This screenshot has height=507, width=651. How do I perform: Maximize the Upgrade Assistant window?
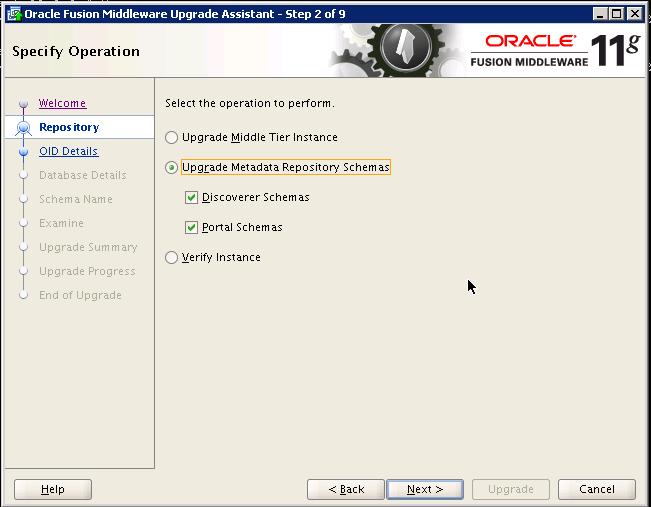click(617, 14)
